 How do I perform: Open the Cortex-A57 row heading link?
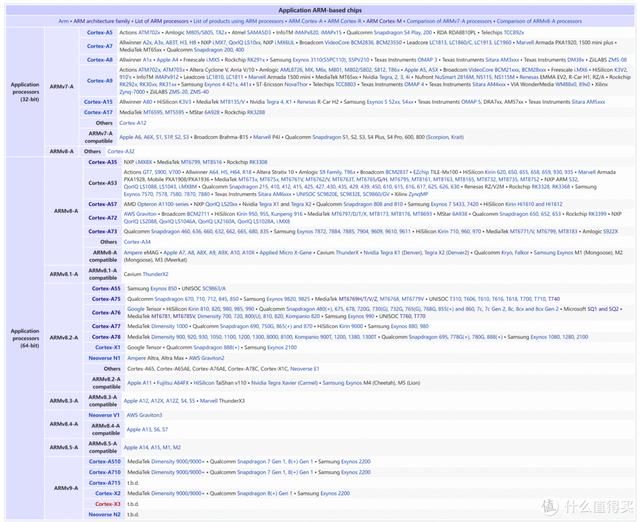click(102, 204)
